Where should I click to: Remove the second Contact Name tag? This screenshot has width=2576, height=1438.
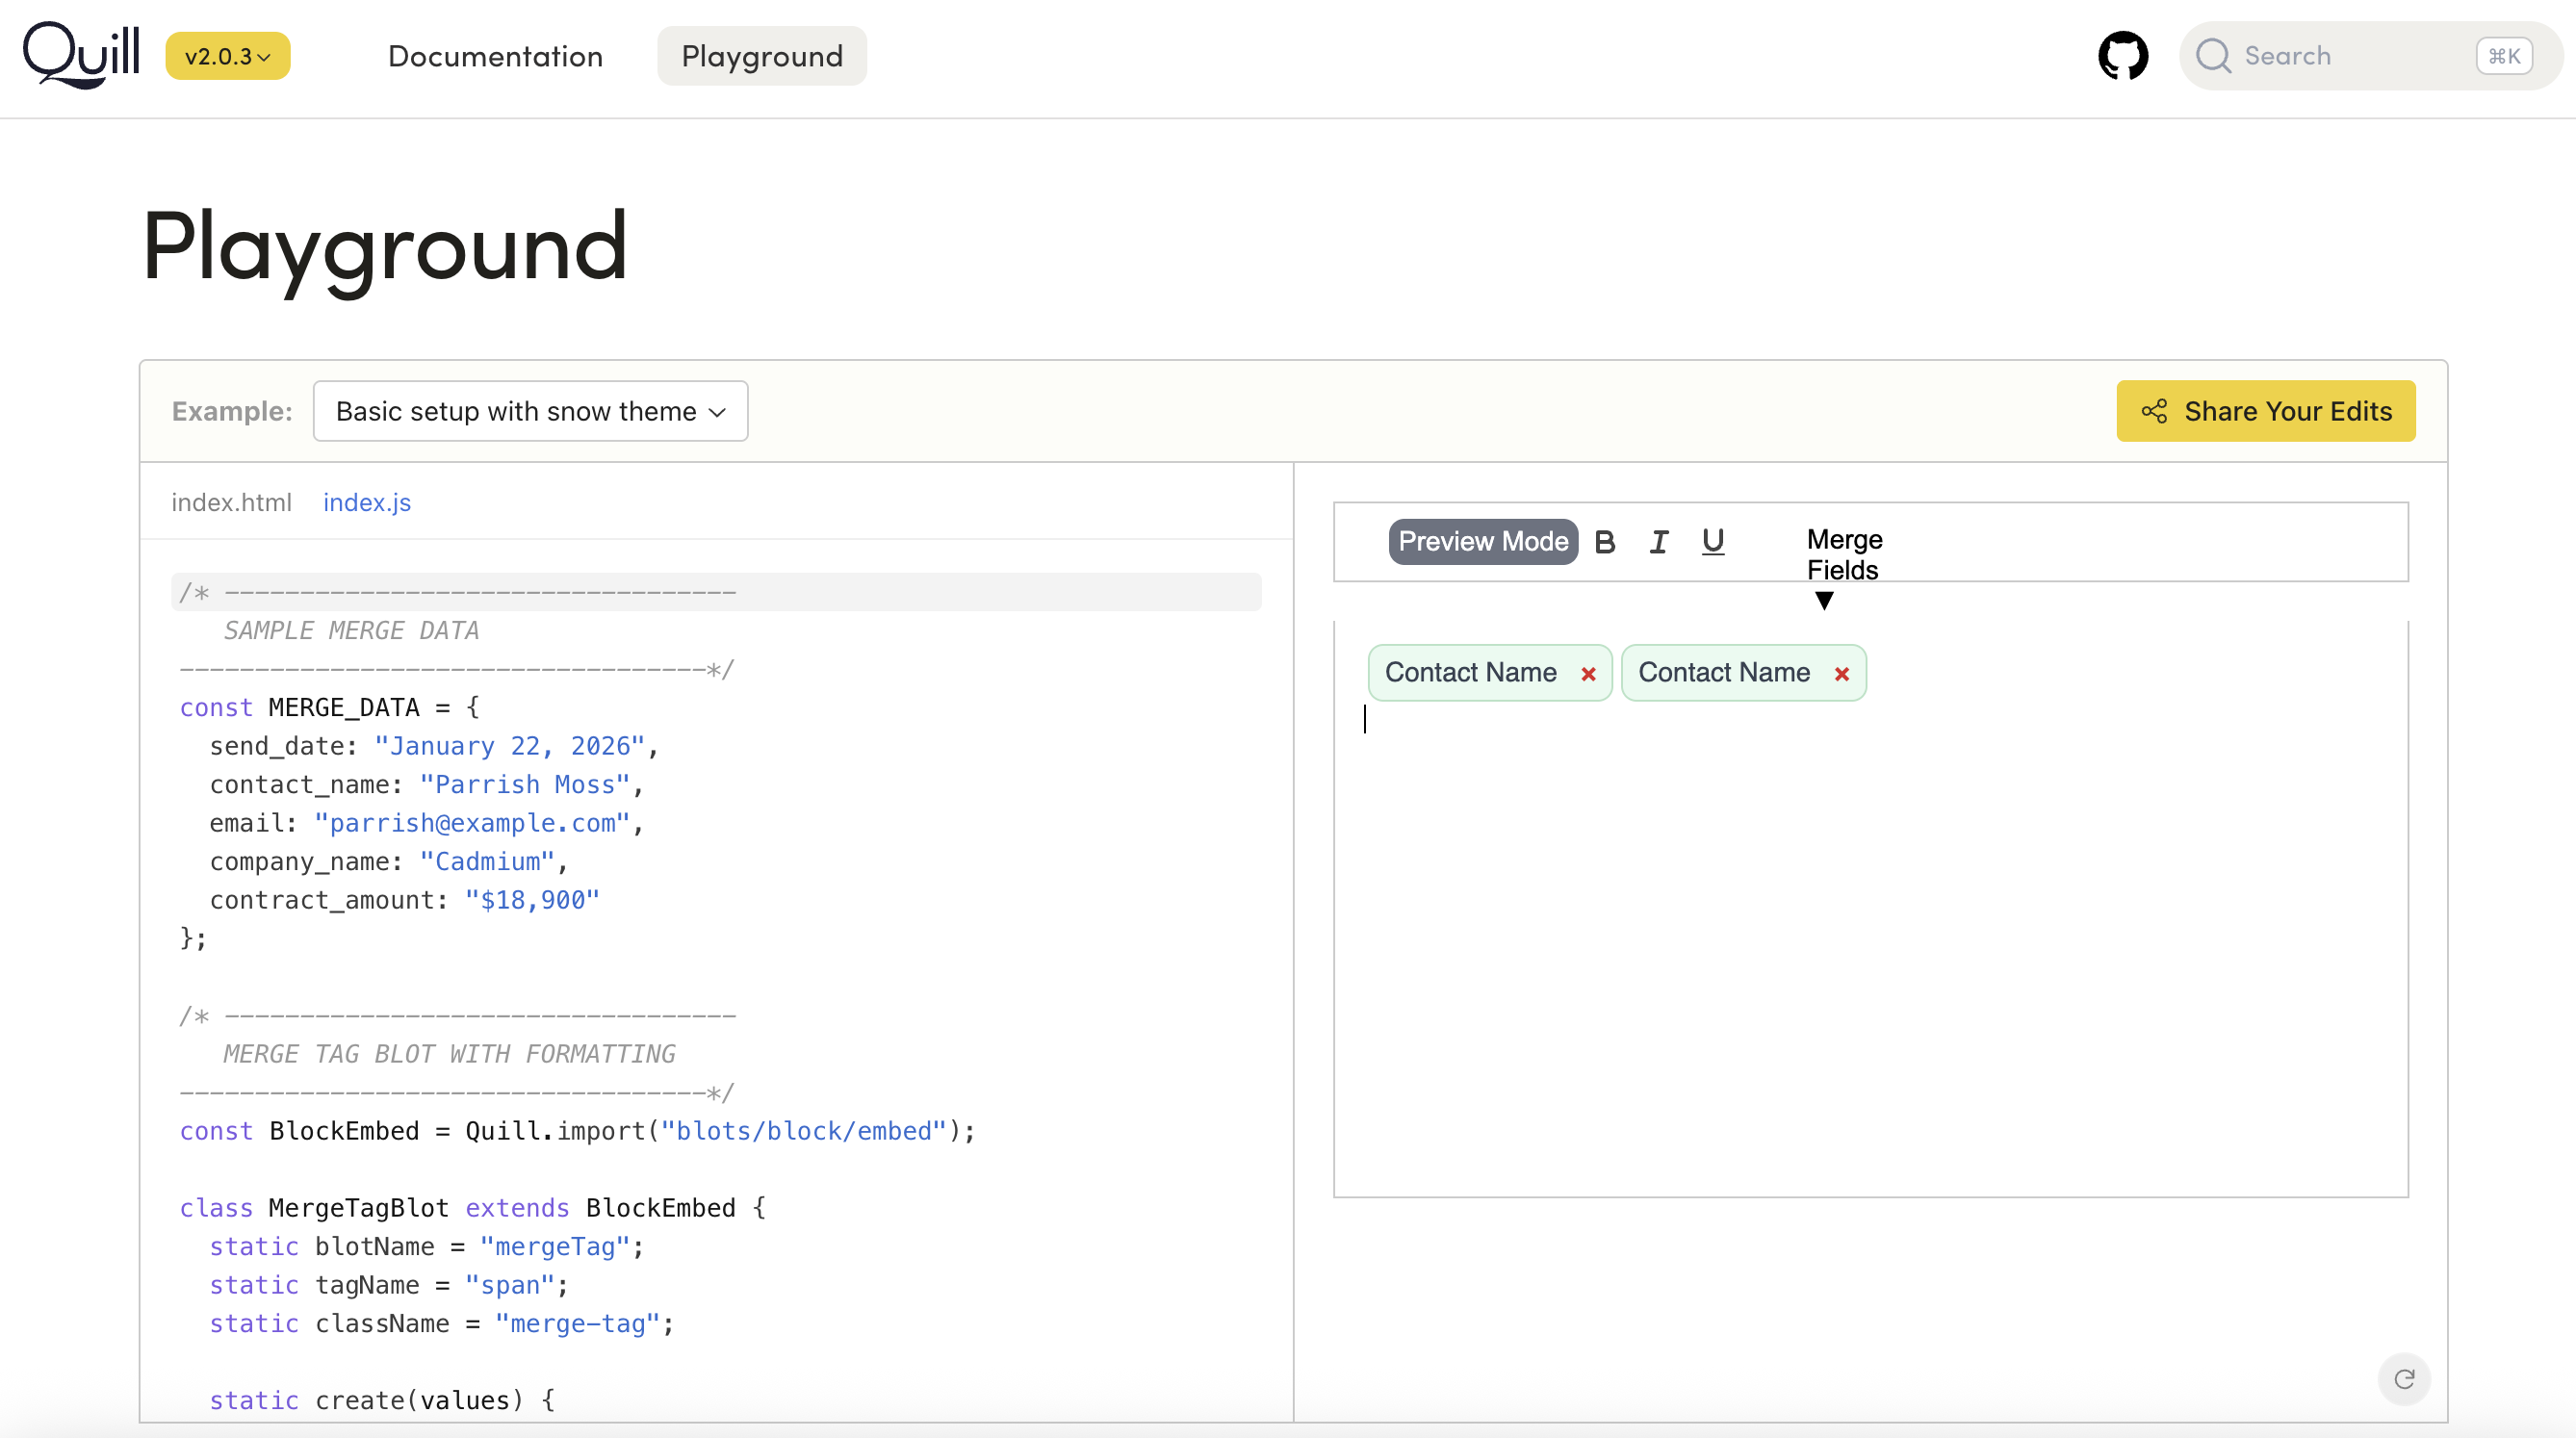(x=1841, y=674)
